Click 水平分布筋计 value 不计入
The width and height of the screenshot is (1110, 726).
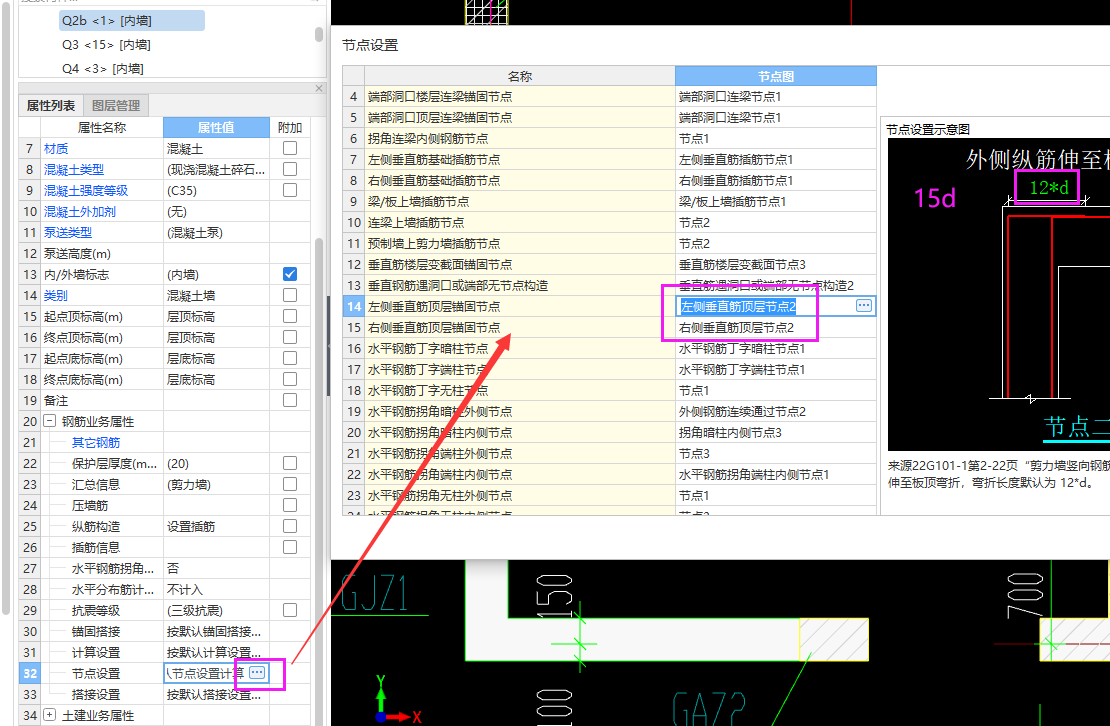tap(217, 589)
